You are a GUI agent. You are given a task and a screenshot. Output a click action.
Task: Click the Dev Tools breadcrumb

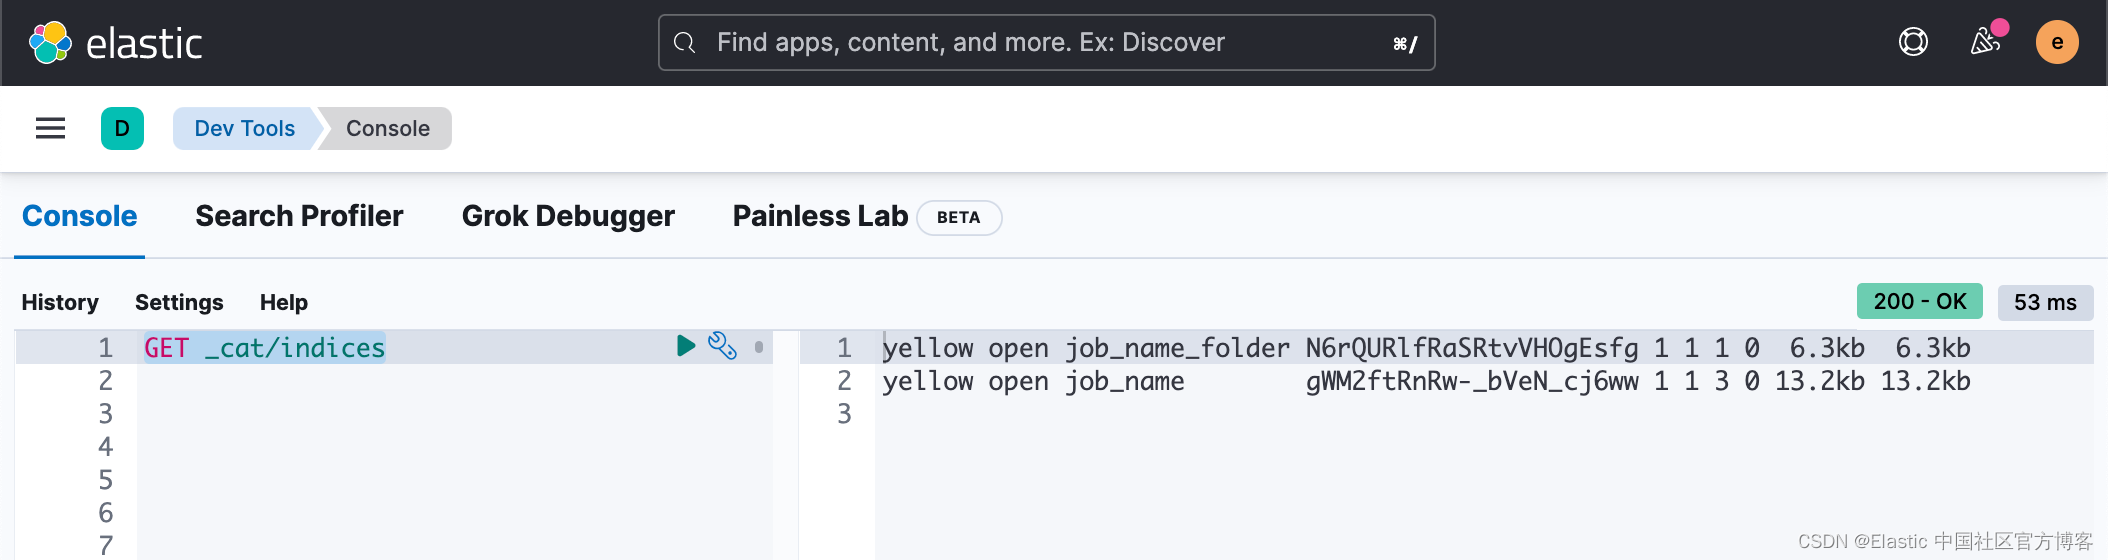pos(244,128)
